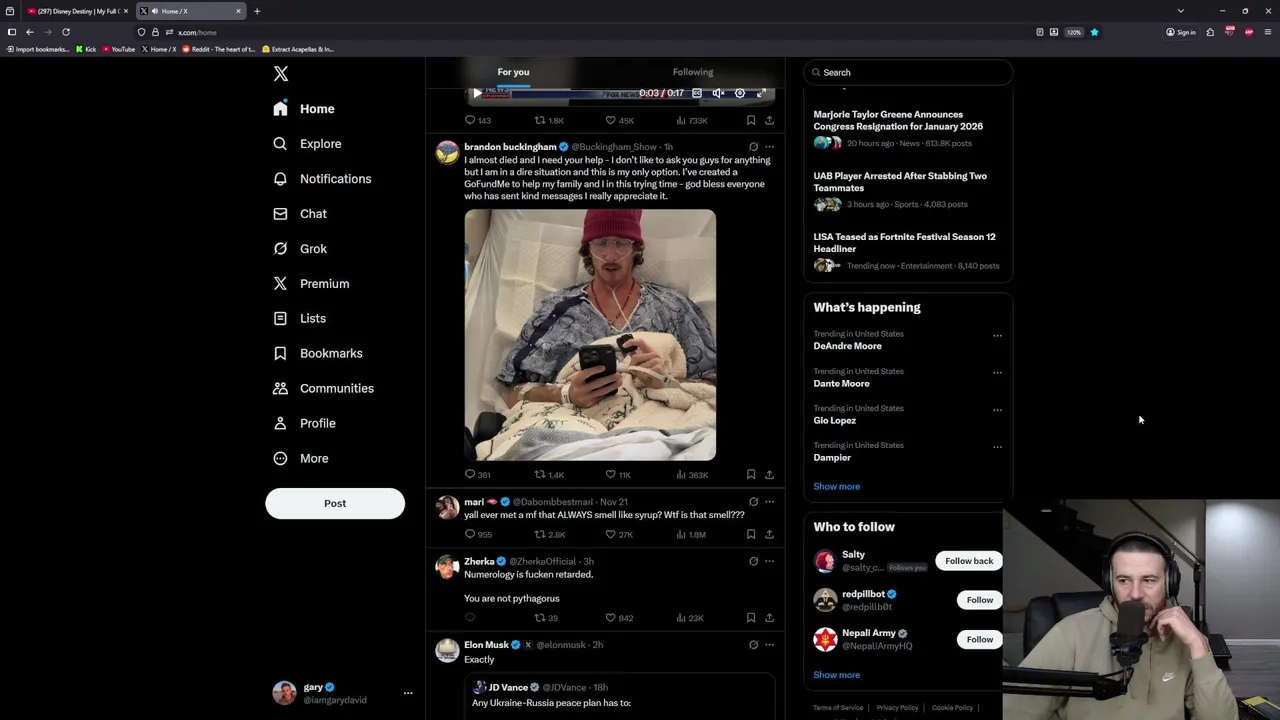Open Explore from the sidebar
Image resolution: width=1280 pixels, height=720 pixels.
click(307, 144)
